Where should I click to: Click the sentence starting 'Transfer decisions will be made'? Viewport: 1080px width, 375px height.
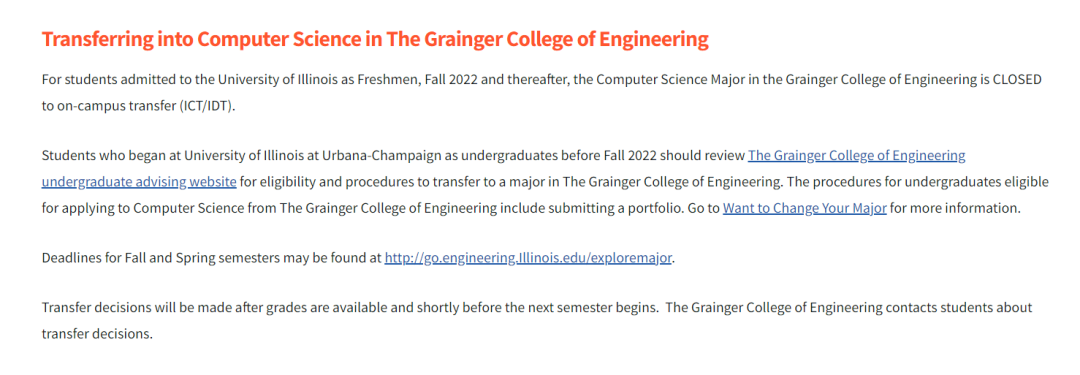(349, 307)
